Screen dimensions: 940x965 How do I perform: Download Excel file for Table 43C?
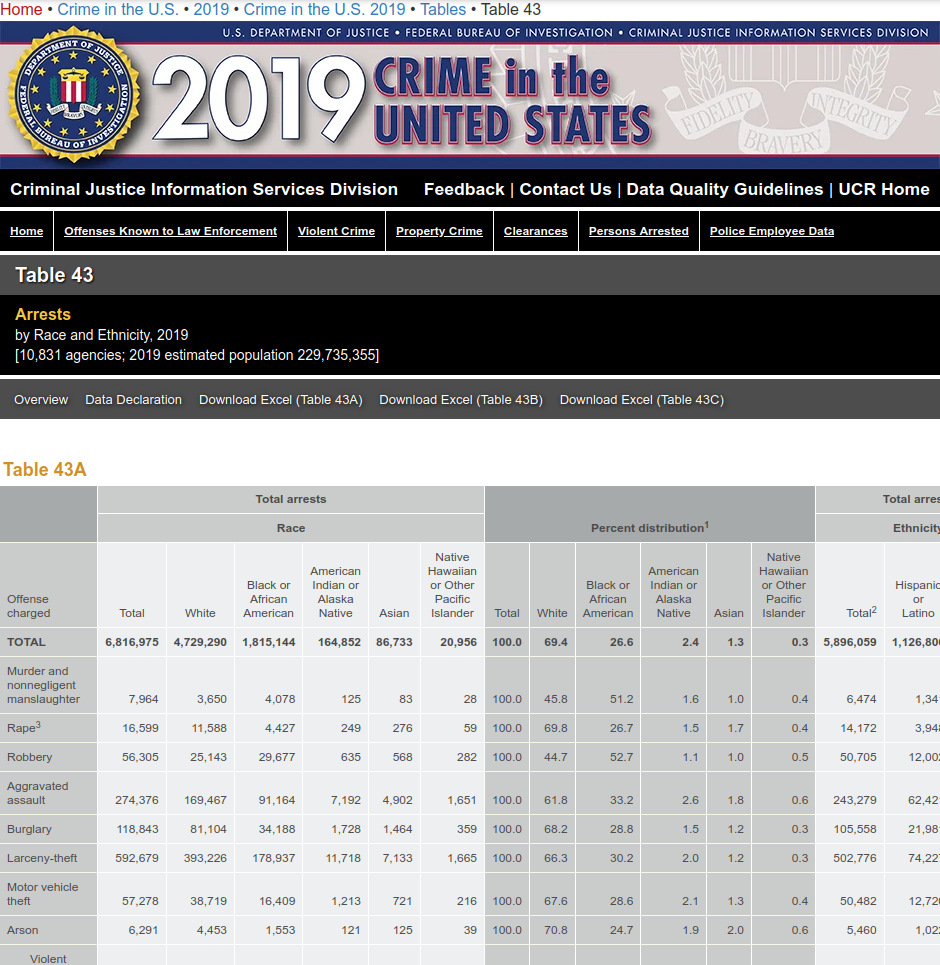640,399
